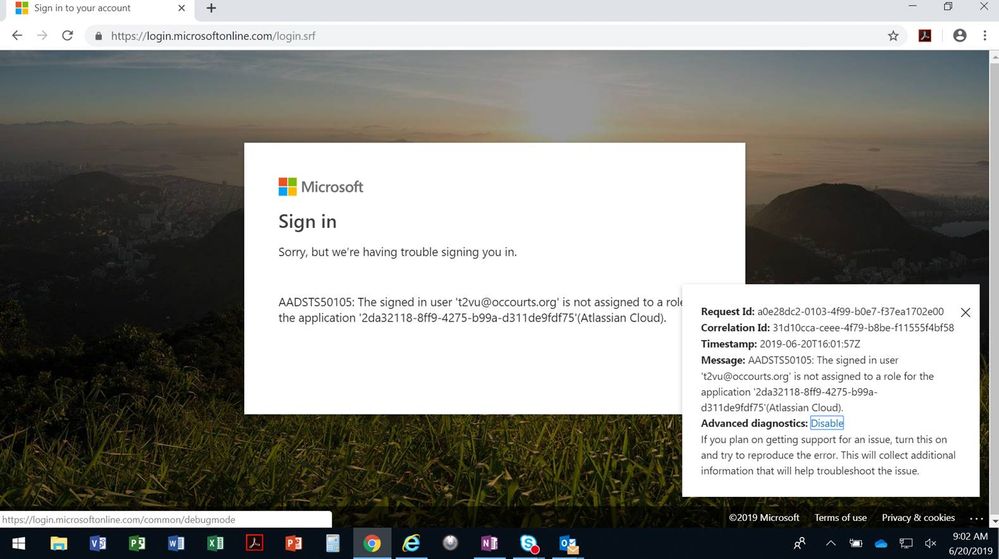Show hidden system tray icons
The image size is (999, 559).
tap(830, 543)
